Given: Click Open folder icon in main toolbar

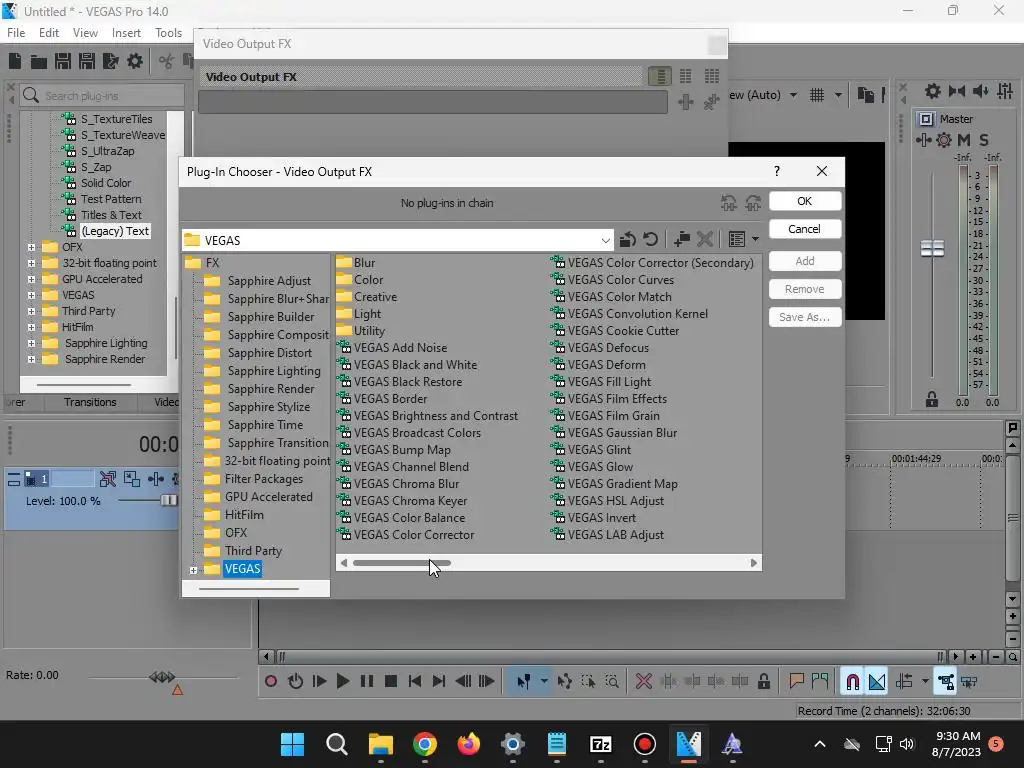Looking at the screenshot, I should click(39, 61).
